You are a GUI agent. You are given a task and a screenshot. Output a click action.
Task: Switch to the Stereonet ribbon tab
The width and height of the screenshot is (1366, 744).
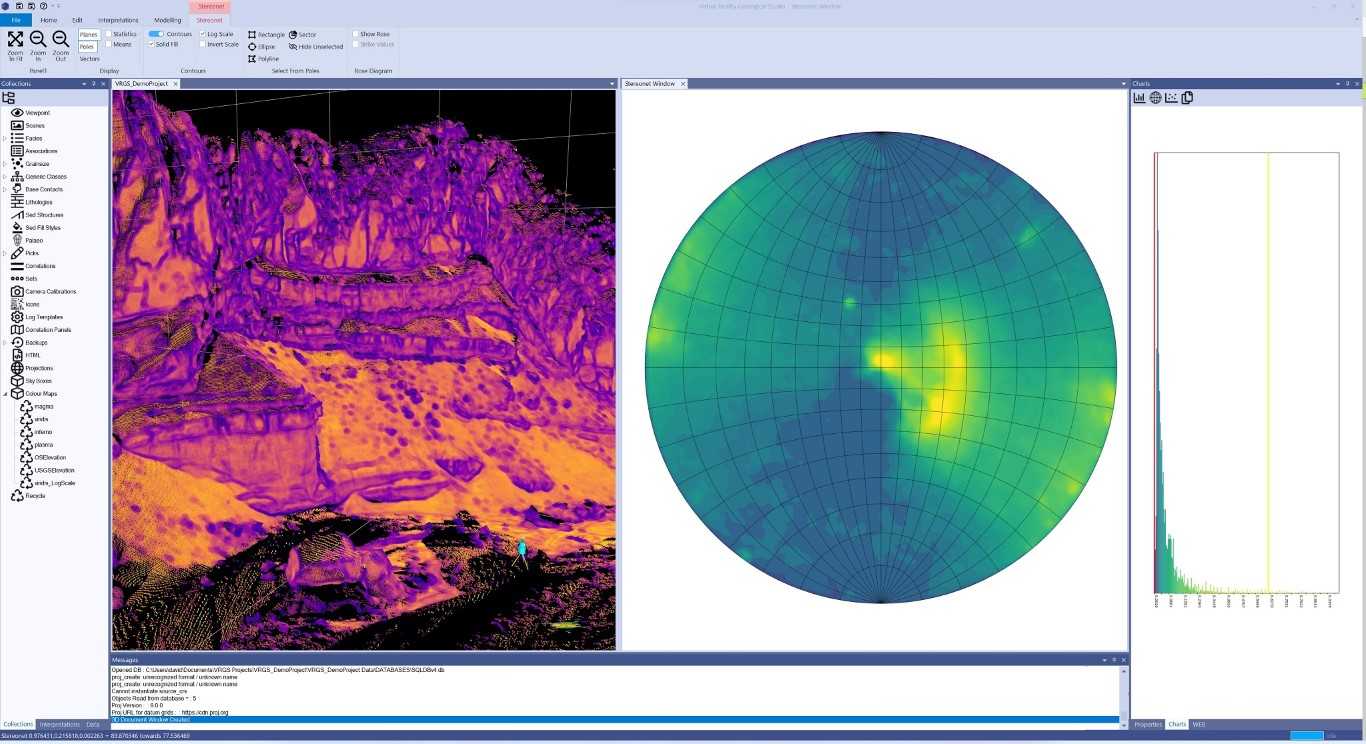tap(210, 19)
